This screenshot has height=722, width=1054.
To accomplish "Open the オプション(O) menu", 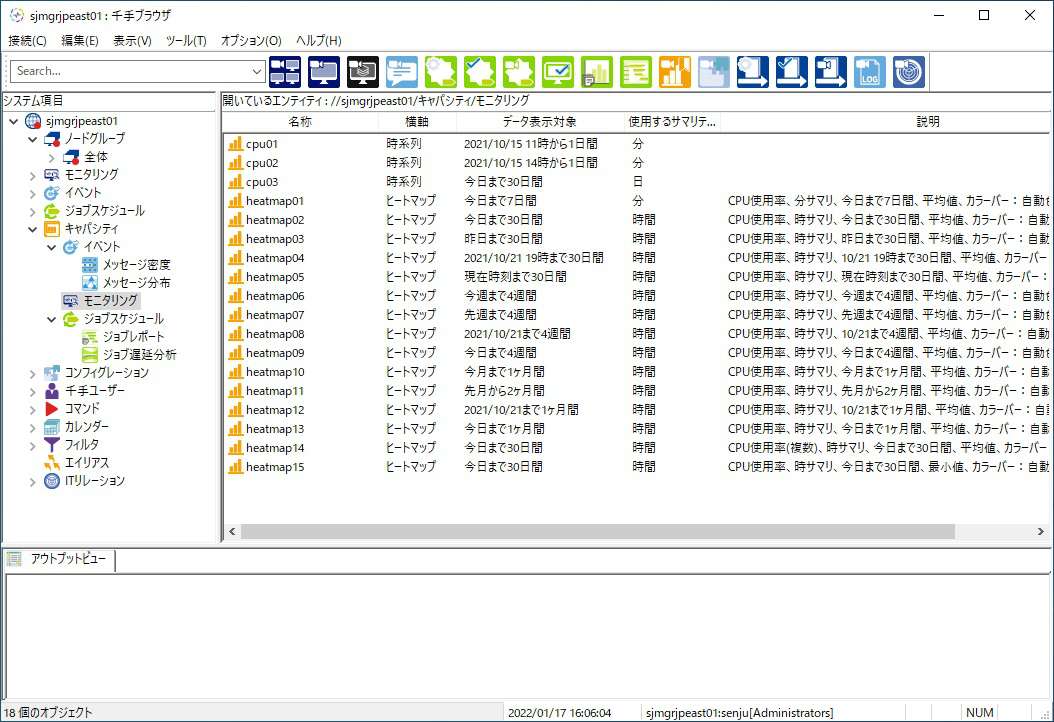I will point(251,41).
